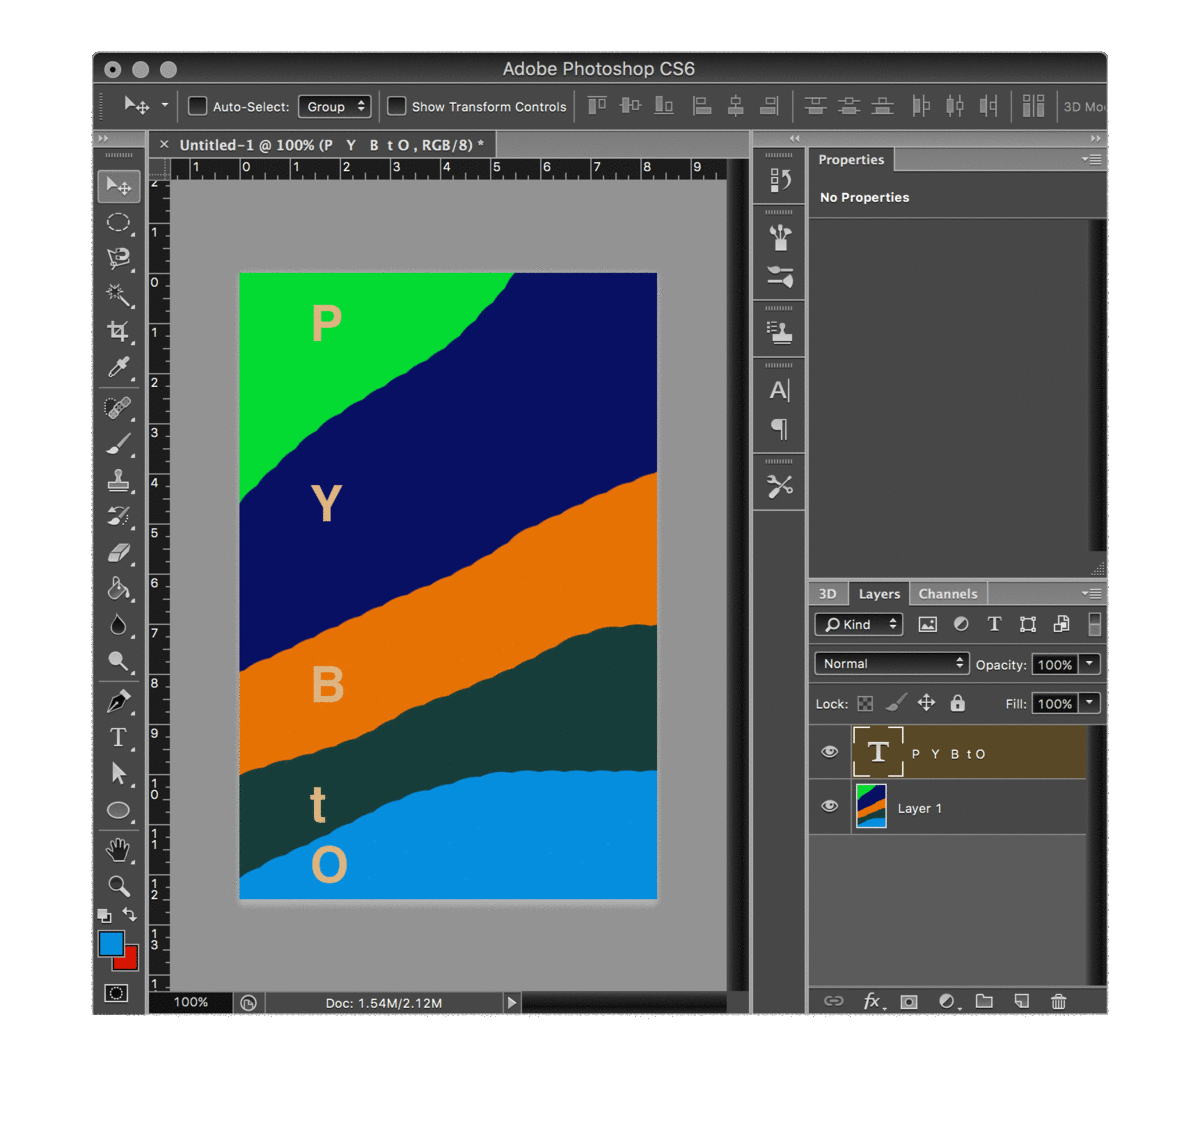Screen dimensions: 1200x1140
Task: Select the Ellipse shape tool
Action: pos(119,810)
